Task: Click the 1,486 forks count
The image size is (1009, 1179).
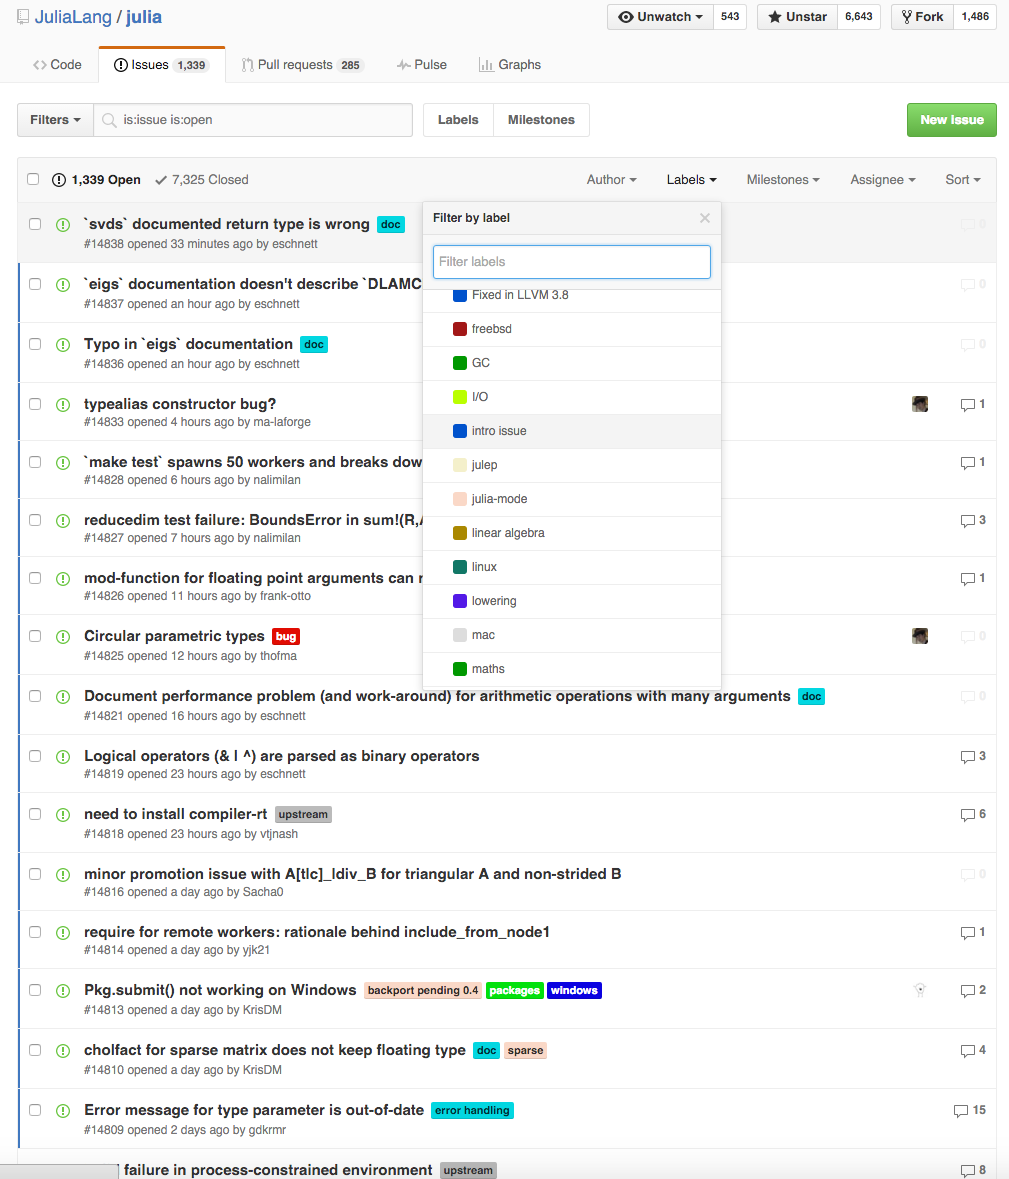Action: (975, 17)
